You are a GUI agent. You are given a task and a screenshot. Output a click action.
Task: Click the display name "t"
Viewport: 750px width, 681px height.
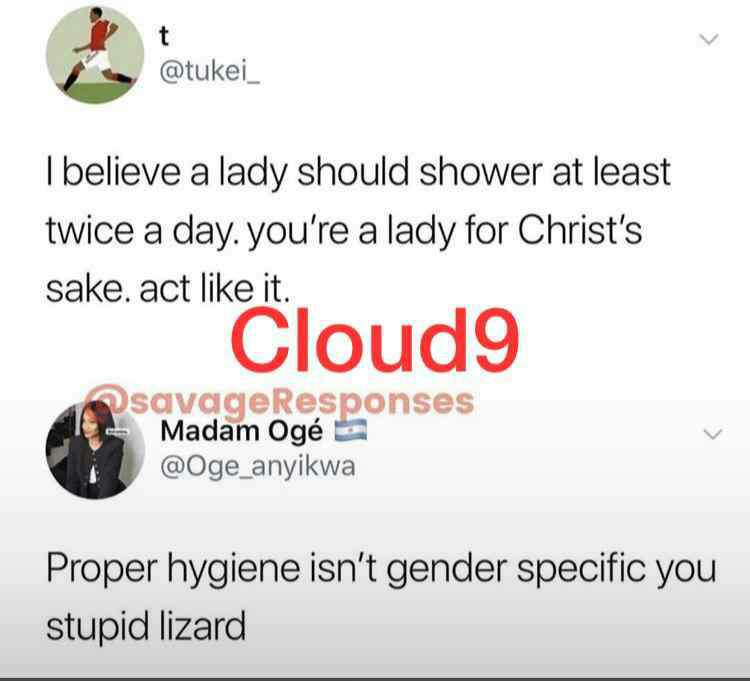pos(164,36)
